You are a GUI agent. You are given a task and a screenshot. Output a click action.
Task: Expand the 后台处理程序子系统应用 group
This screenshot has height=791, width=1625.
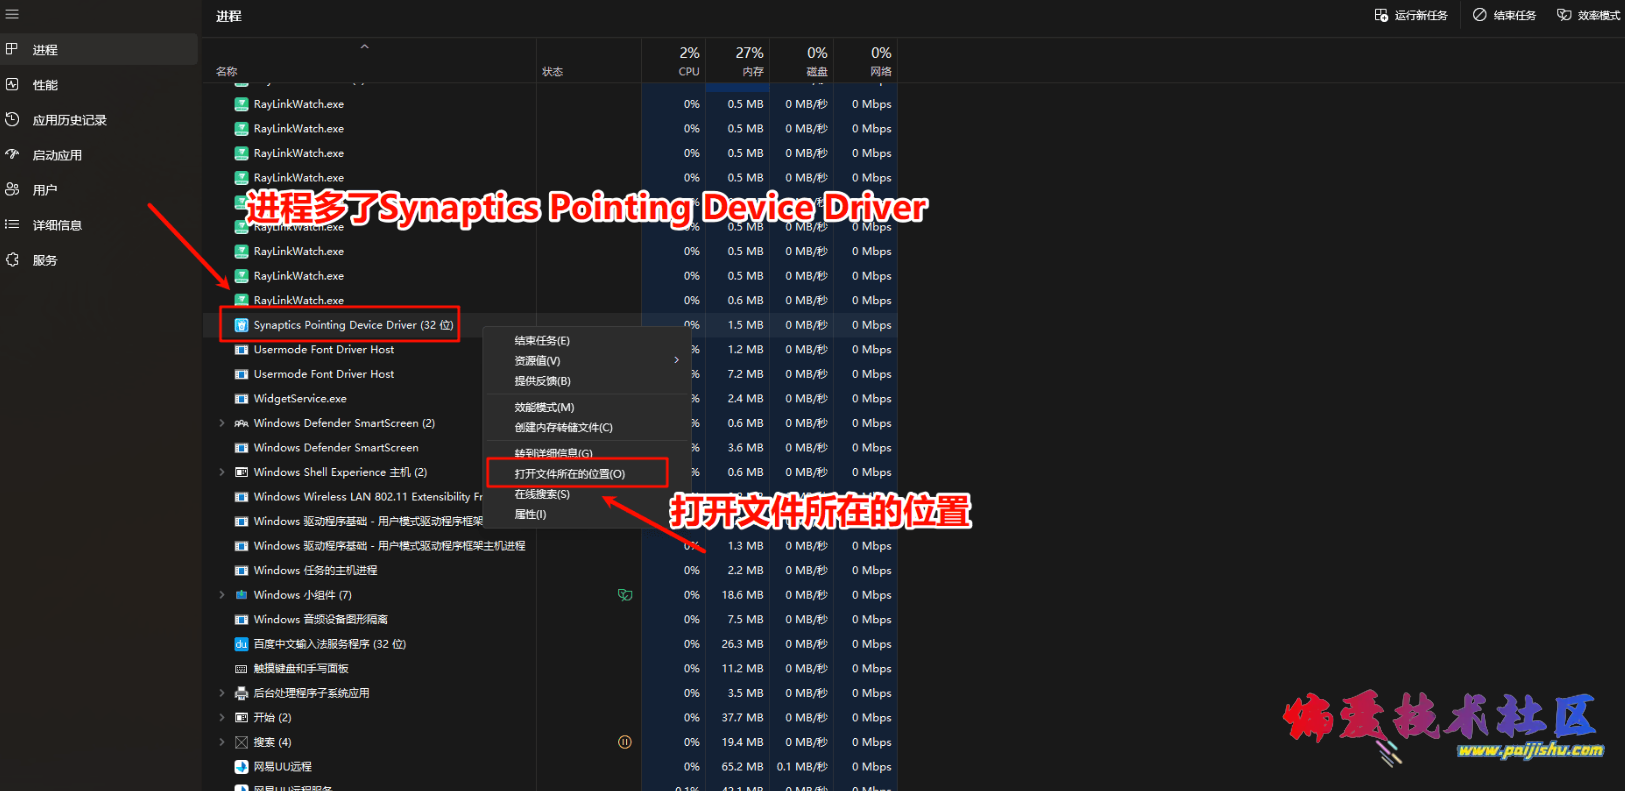[222, 693]
